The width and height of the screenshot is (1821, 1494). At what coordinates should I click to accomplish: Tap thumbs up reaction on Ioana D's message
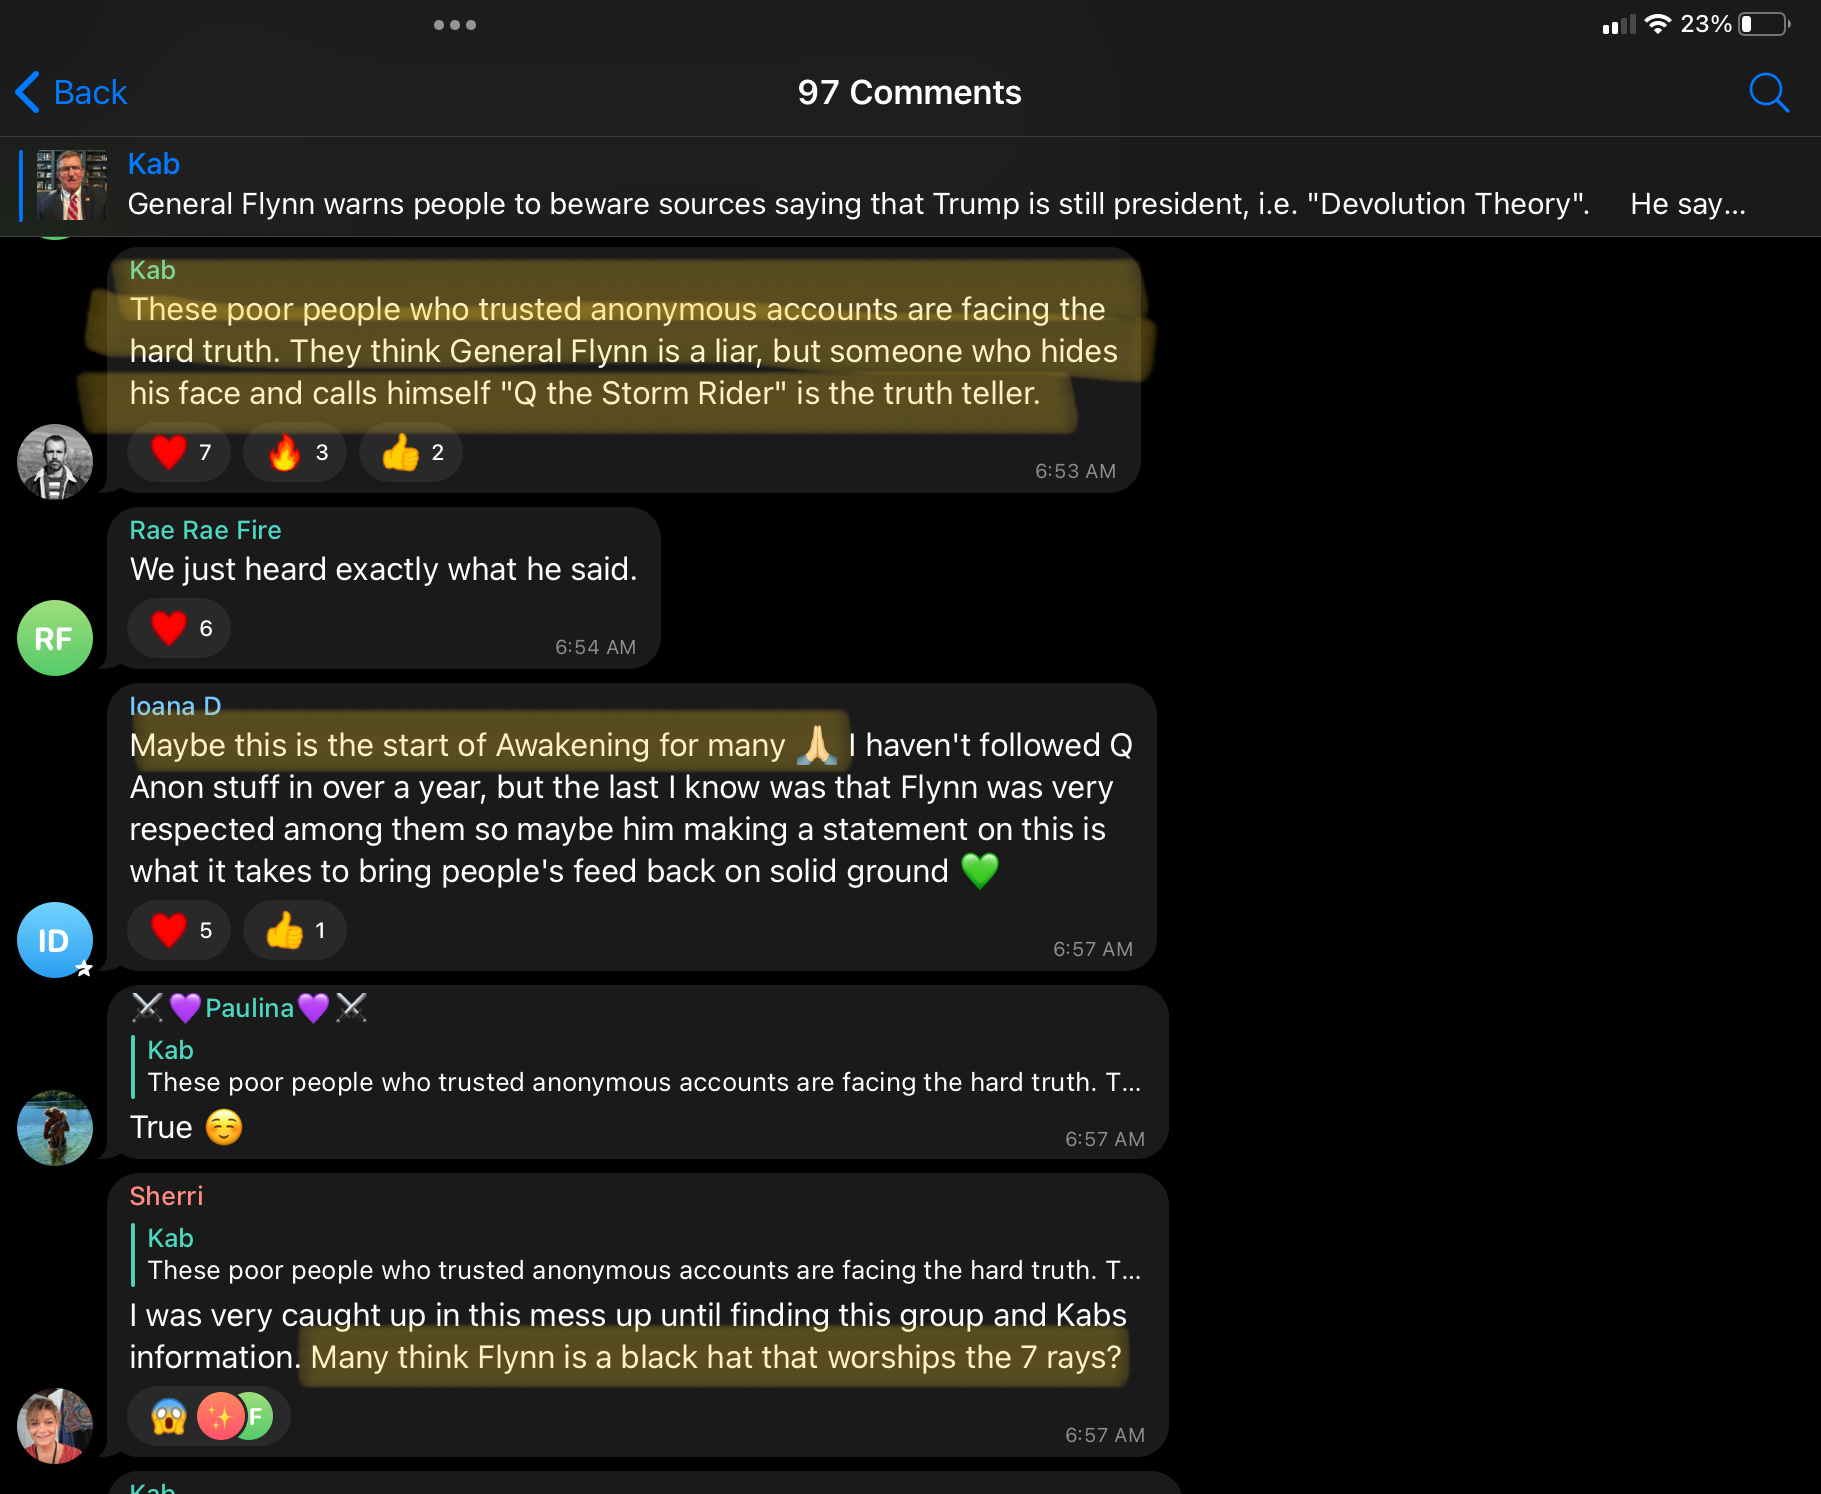pos(295,931)
